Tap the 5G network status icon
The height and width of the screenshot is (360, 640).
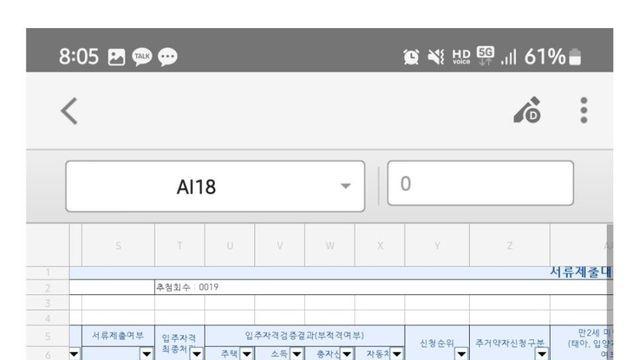[485, 56]
